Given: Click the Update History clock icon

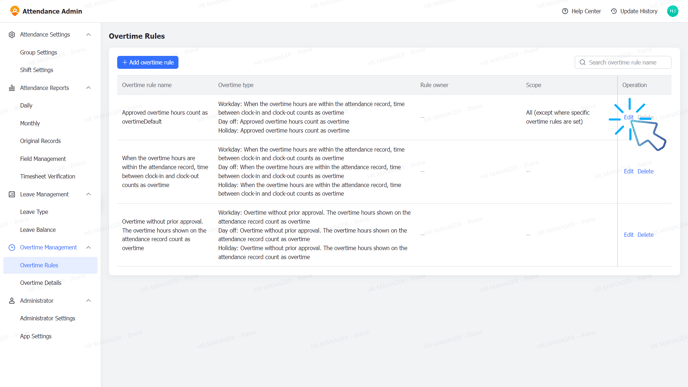Looking at the screenshot, I should pos(613,11).
